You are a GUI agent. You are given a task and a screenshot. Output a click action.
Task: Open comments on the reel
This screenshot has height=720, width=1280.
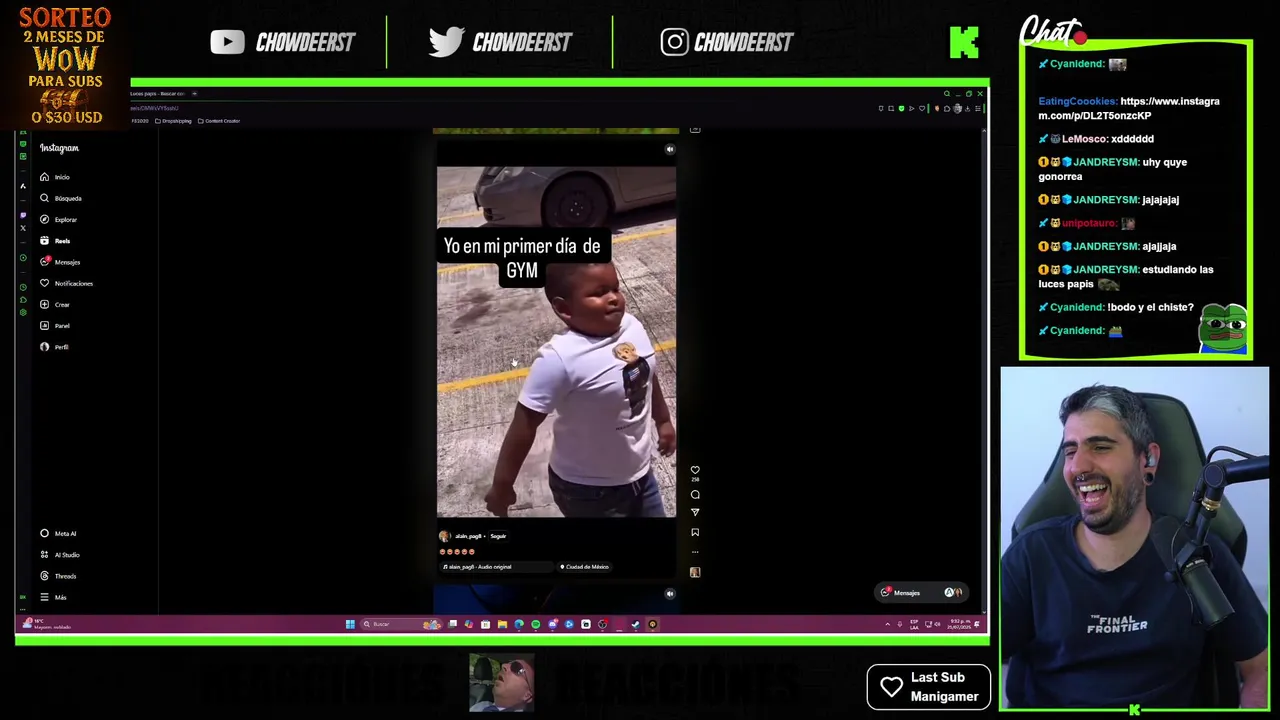coord(695,494)
